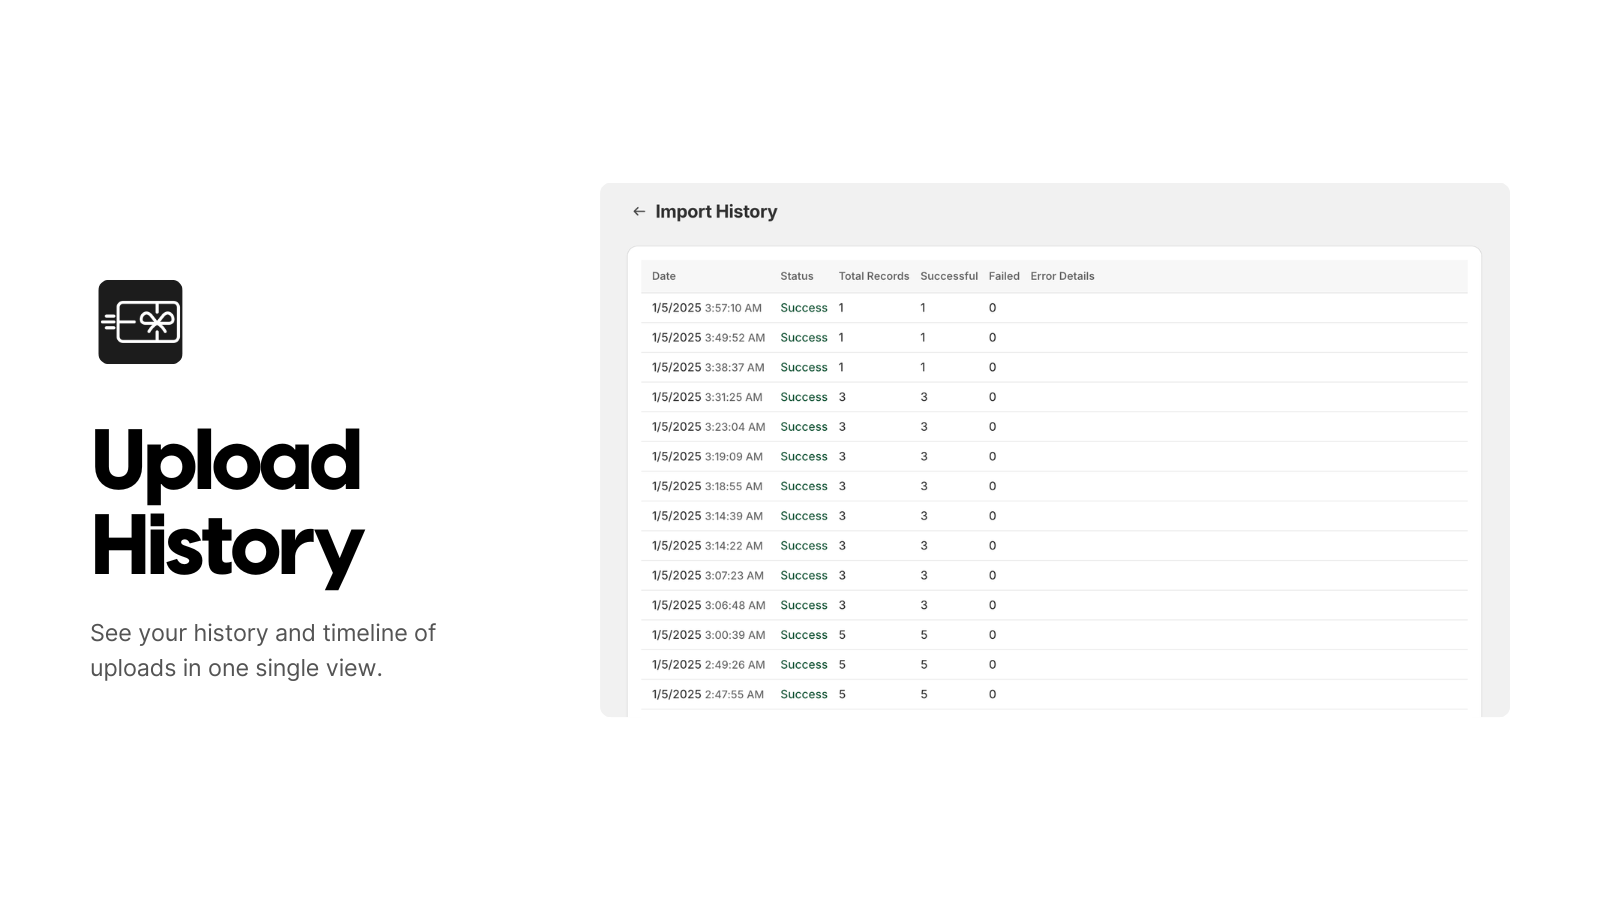
Task: Click the black gift card app logo
Action: coord(140,322)
